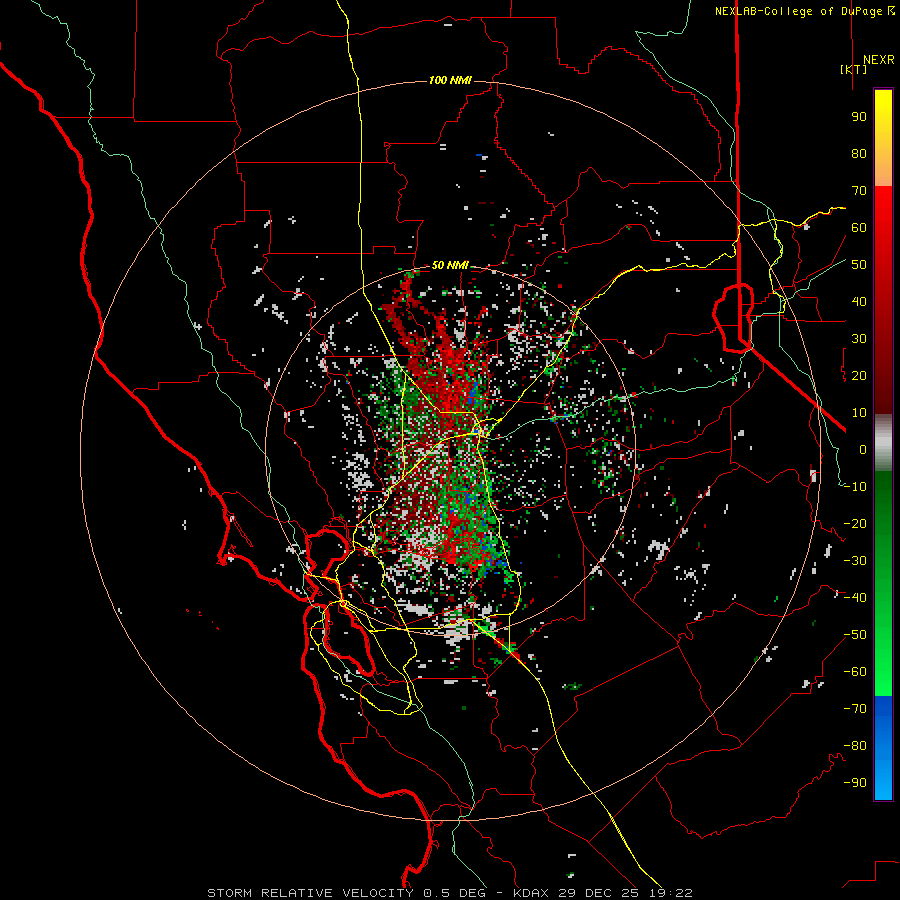This screenshot has height=900, width=900.
Task: Pick the bright red segment of color bar
Action: coord(883,210)
